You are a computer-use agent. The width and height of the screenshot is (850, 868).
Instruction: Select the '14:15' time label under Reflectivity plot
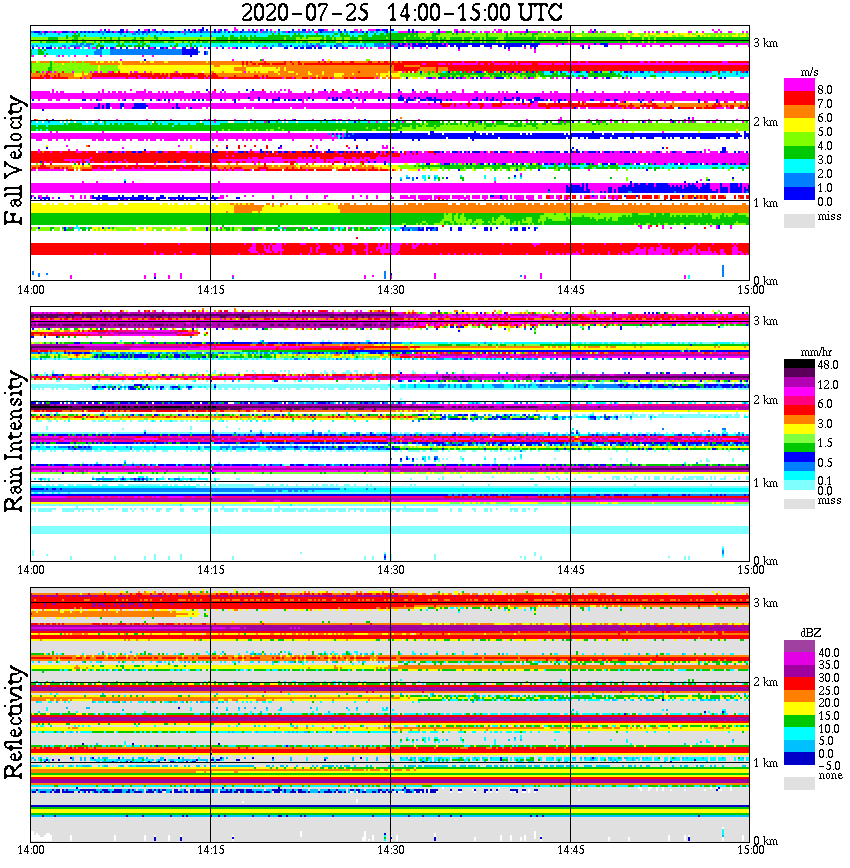[x=211, y=850]
